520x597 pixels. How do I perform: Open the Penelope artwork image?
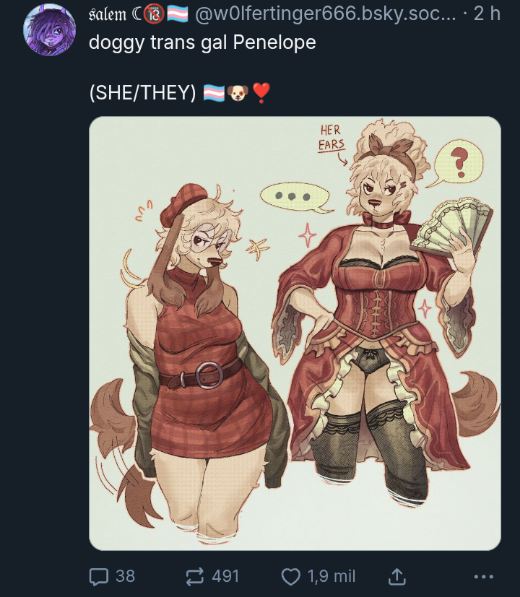[x=295, y=333]
